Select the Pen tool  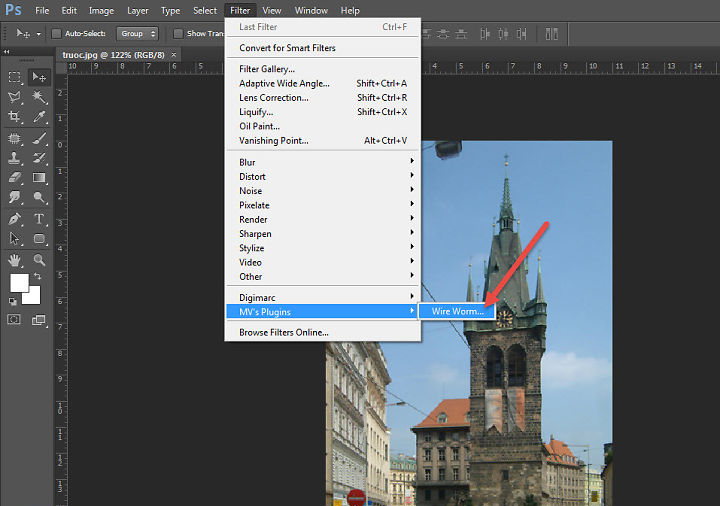tap(15, 219)
